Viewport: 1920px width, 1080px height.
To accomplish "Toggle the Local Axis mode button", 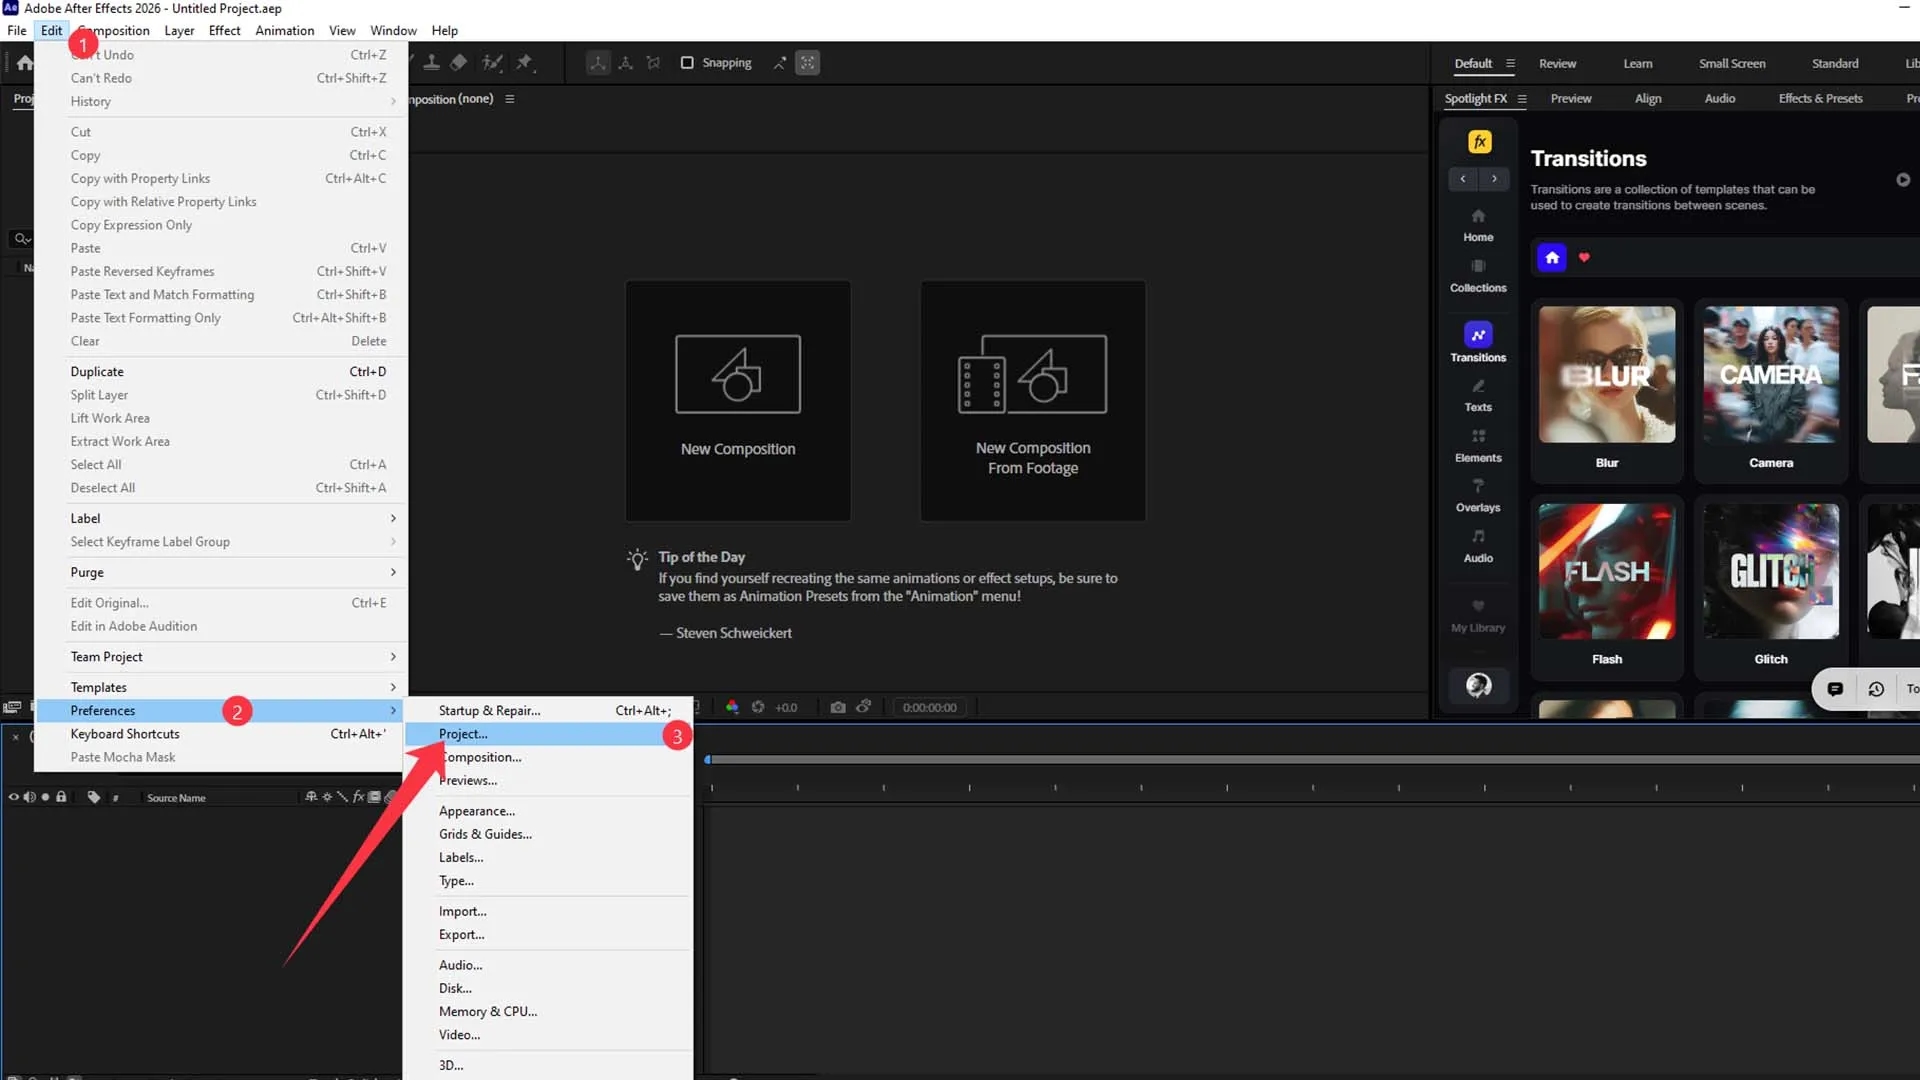I will click(x=598, y=63).
